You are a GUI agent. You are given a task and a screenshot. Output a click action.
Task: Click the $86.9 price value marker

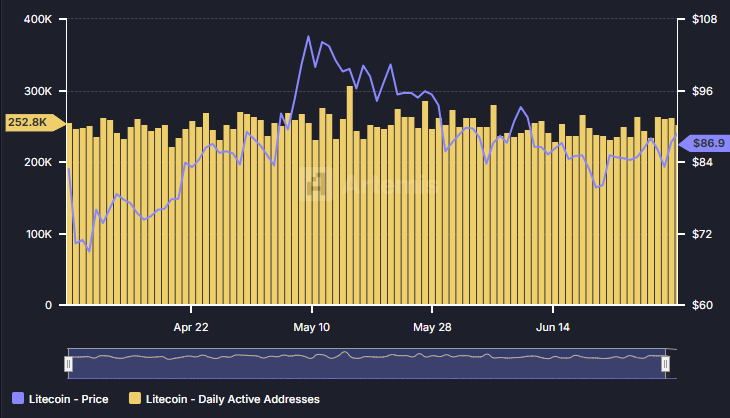pyautogui.click(x=704, y=143)
